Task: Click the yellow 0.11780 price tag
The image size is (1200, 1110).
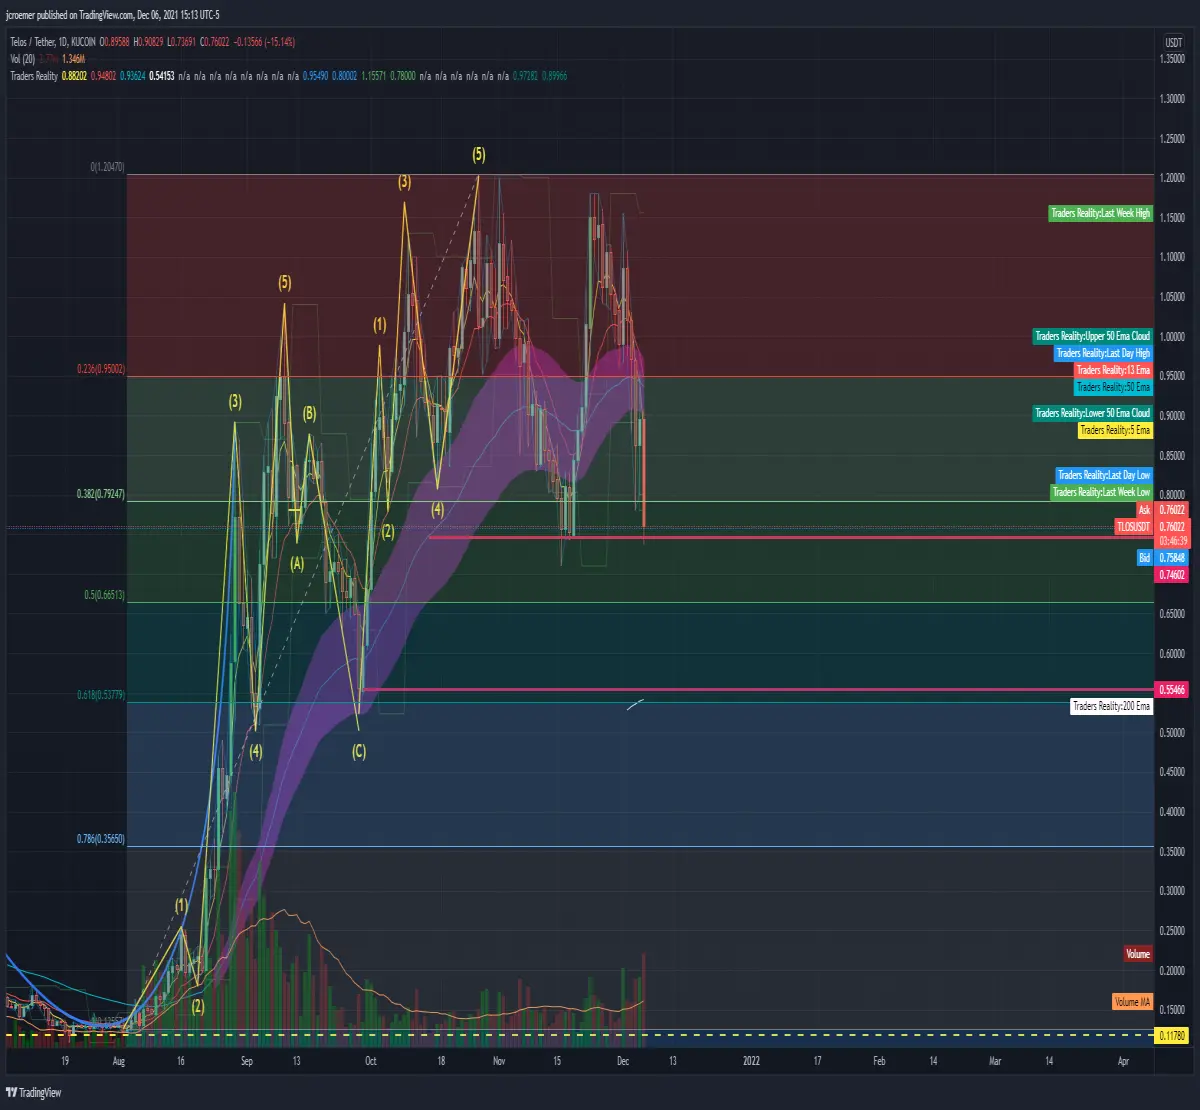Action: click(x=1171, y=1035)
